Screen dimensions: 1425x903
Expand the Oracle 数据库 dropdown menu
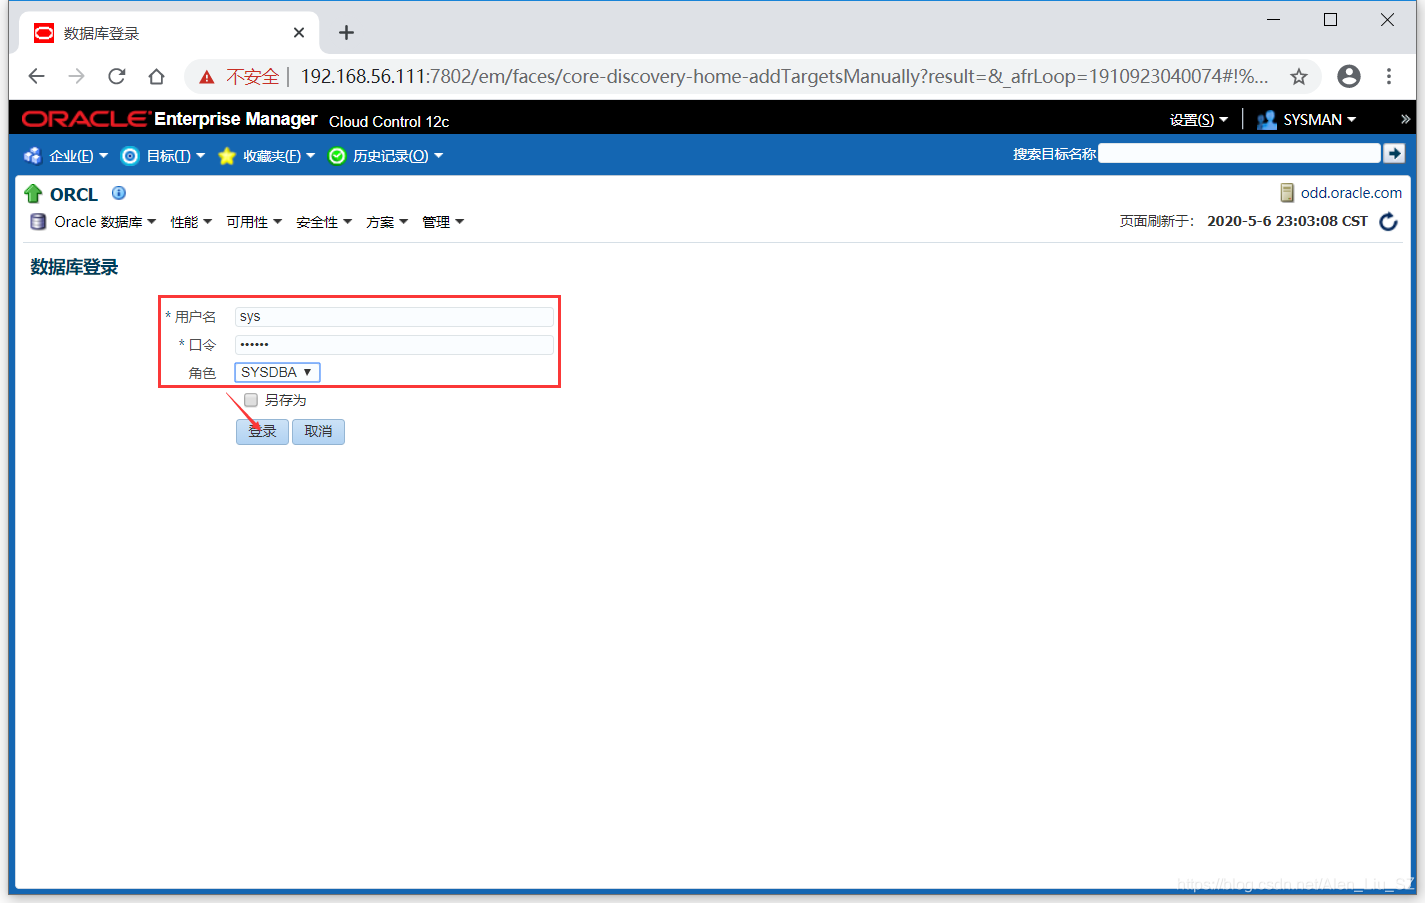point(105,222)
